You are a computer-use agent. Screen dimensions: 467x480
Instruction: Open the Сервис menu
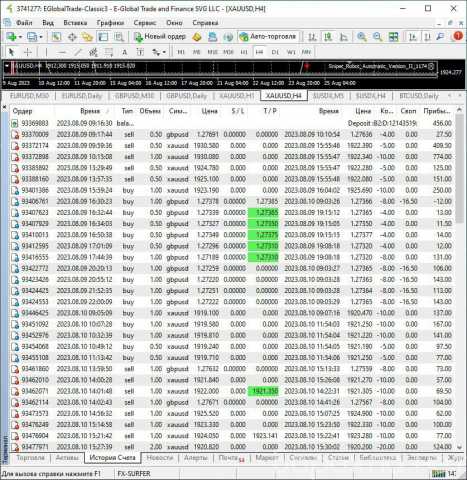click(x=145, y=23)
